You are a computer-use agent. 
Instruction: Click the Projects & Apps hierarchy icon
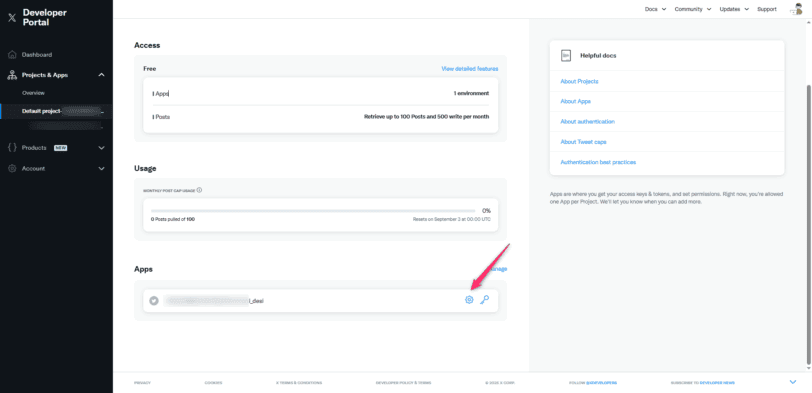pyautogui.click(x=12, y=75)
